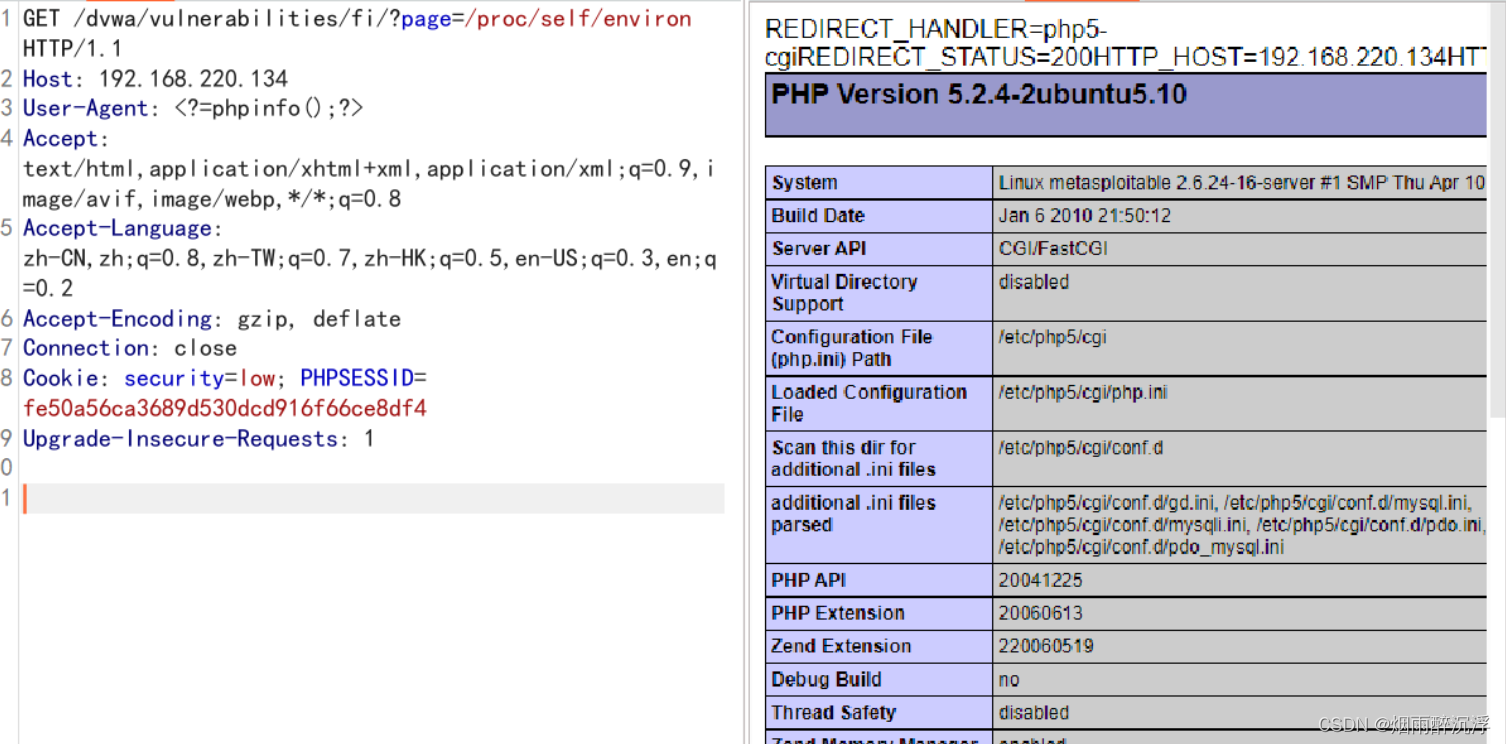Select PHP Extension value 20060613
The height and width of the screenshot is (744, 1506).
[1040, 613]
